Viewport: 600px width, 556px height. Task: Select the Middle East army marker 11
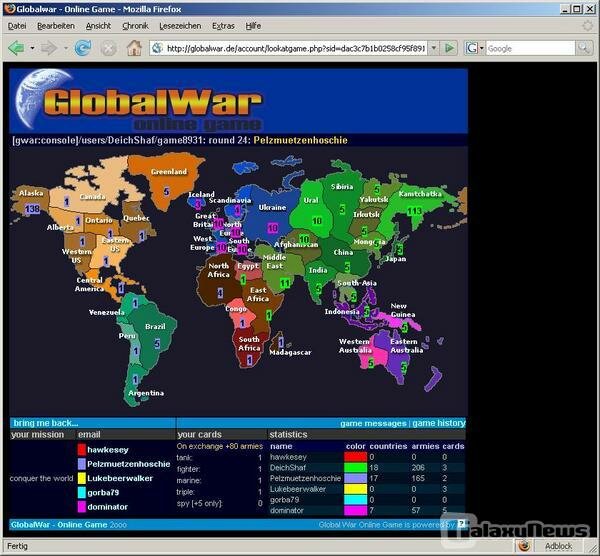[285, 283]
